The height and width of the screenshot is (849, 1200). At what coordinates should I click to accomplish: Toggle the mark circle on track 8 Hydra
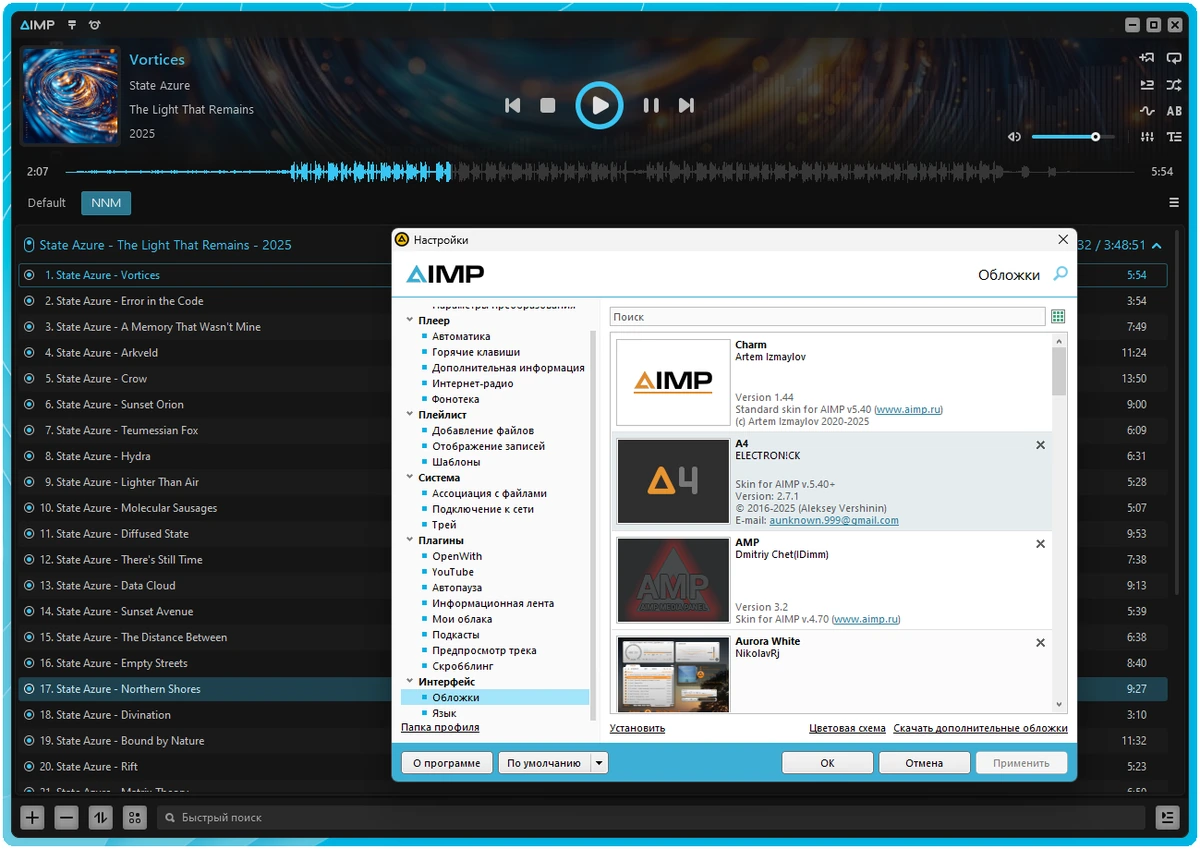(29, 456)
